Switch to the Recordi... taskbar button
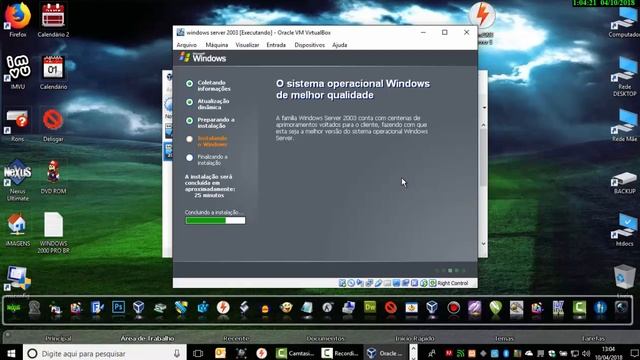 (340, 353)
